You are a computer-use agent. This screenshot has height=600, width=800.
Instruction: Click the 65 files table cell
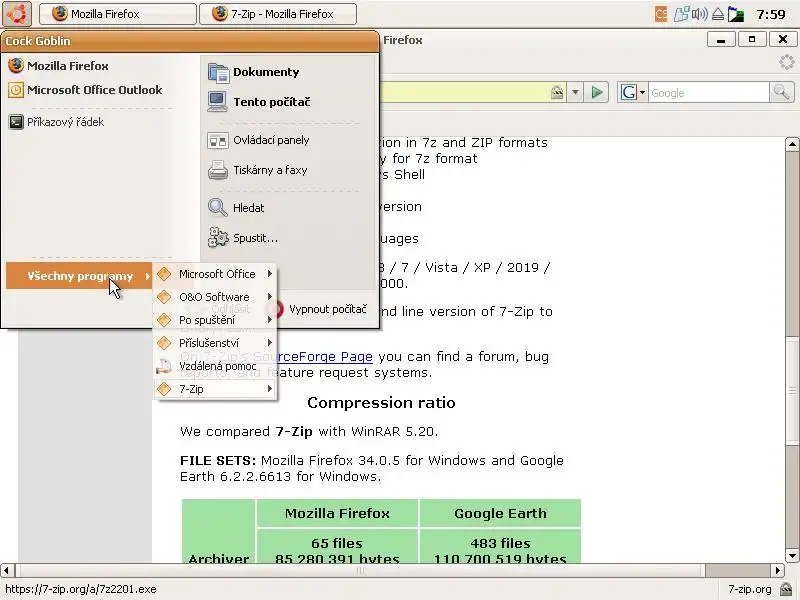(337, 546)
